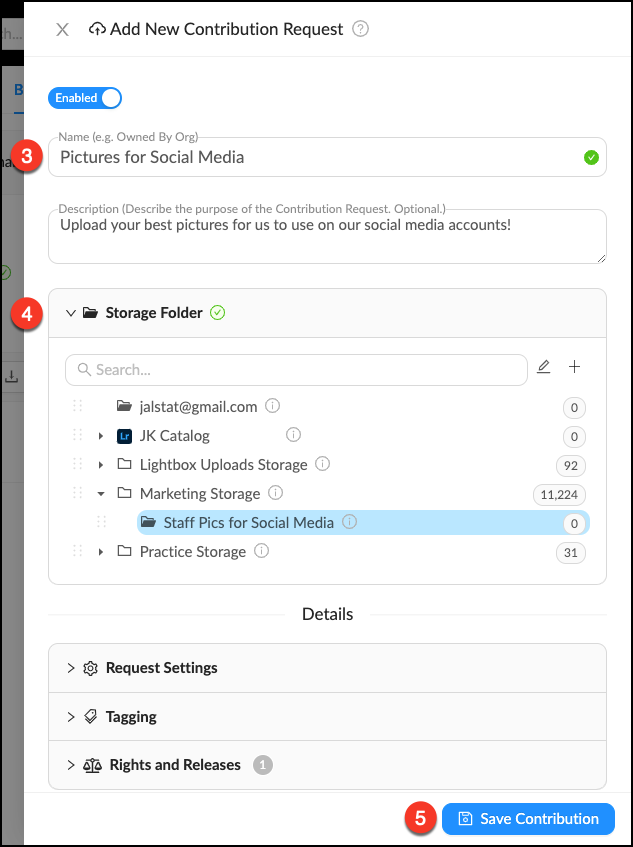Viewport: 633px width, 847px height.
Task: Collapse the Marketing Storage tree folder
Action: click(101, 494)
